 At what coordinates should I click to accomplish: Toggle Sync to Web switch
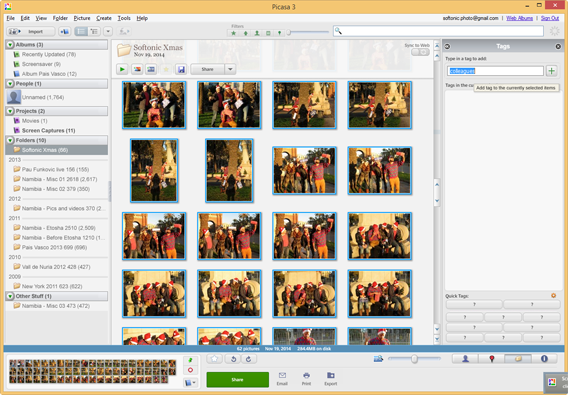pyautogui.click(x=420, y=52)
